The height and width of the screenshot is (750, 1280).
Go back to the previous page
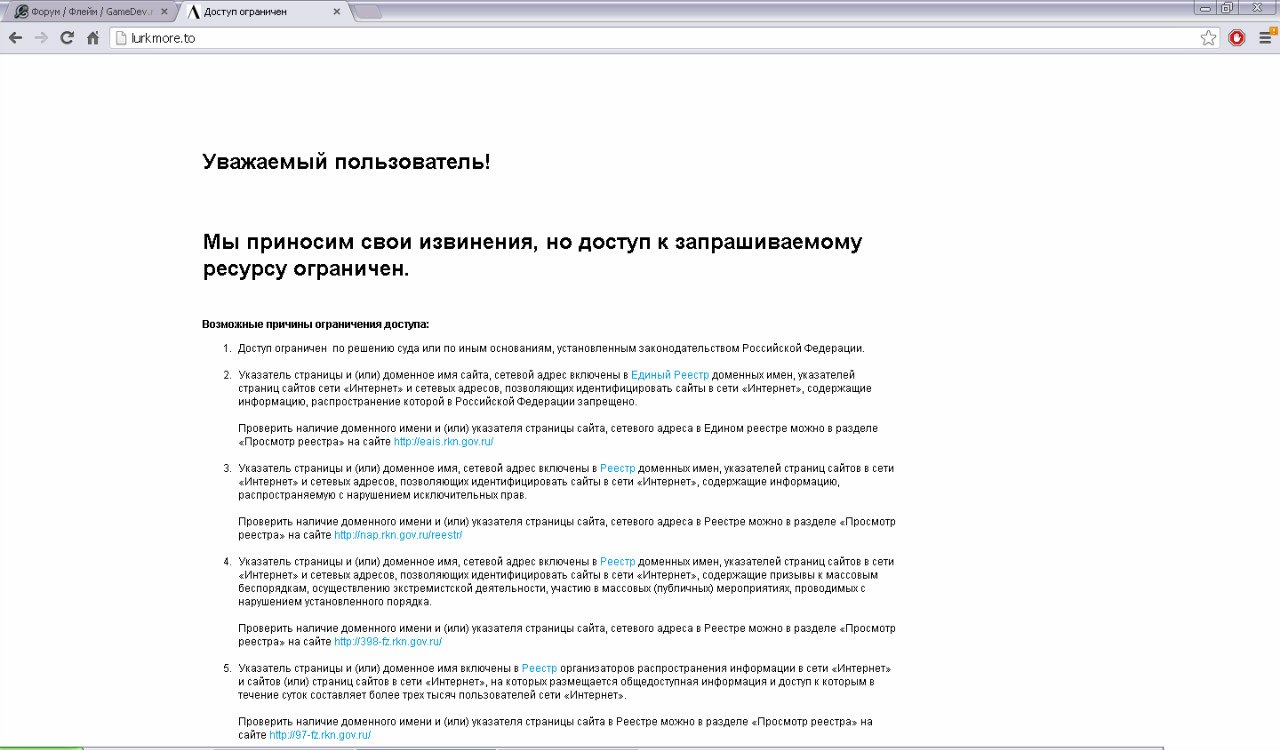click(x=15, y=38)
